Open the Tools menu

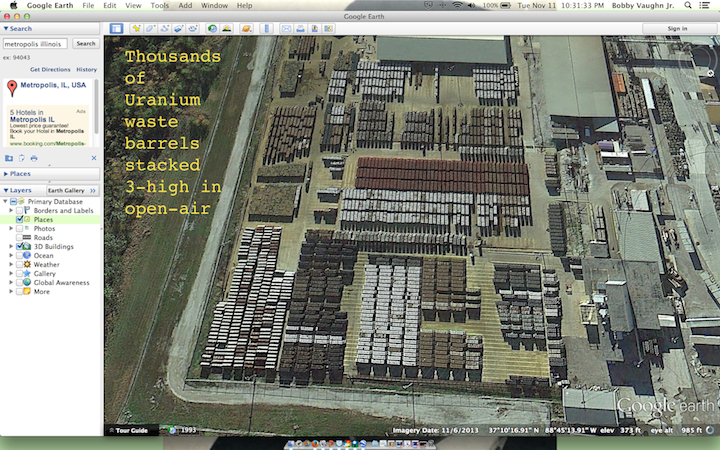click(x=160, y=6)
